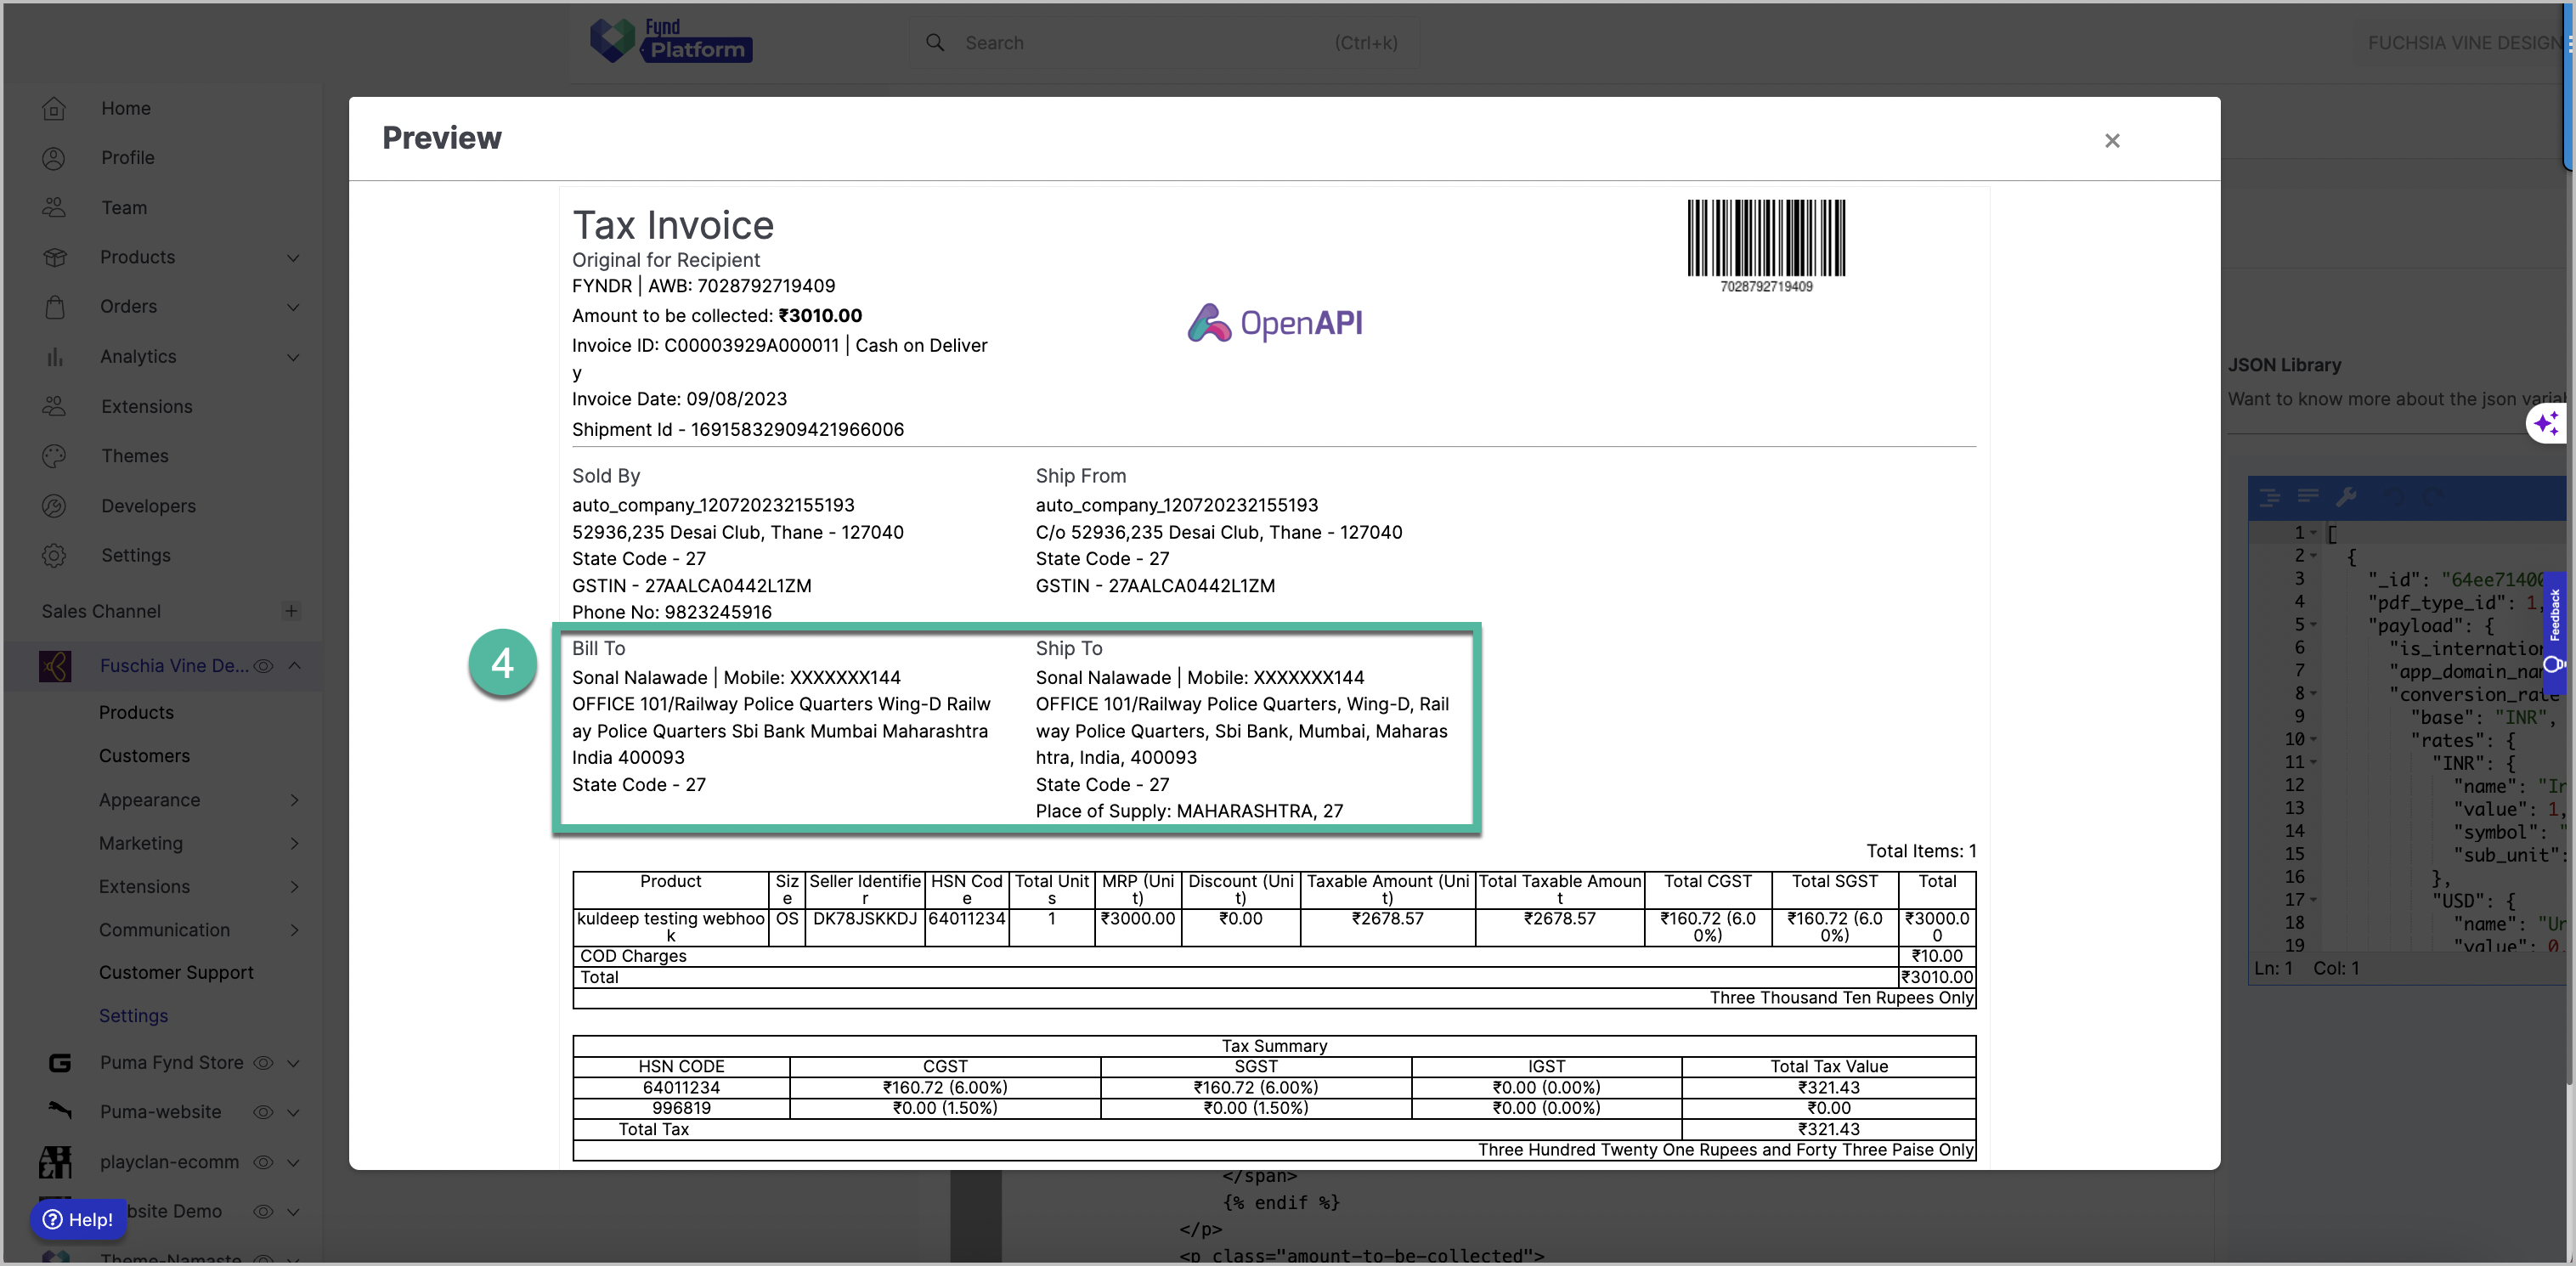Click the Fuschia Vine Design store logo
The height and width of the screenshot is (1266, 2576).
[55, 666]
